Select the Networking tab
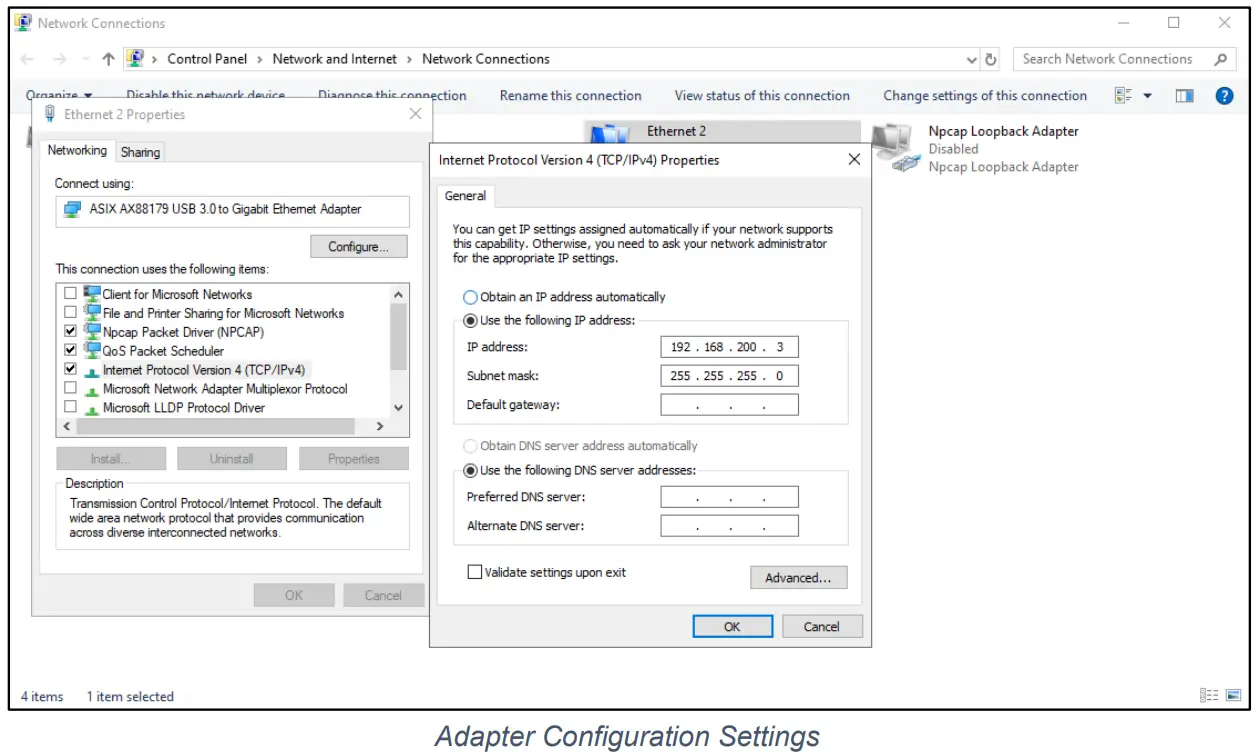The image size is (1257, 756). pos(78,150)
